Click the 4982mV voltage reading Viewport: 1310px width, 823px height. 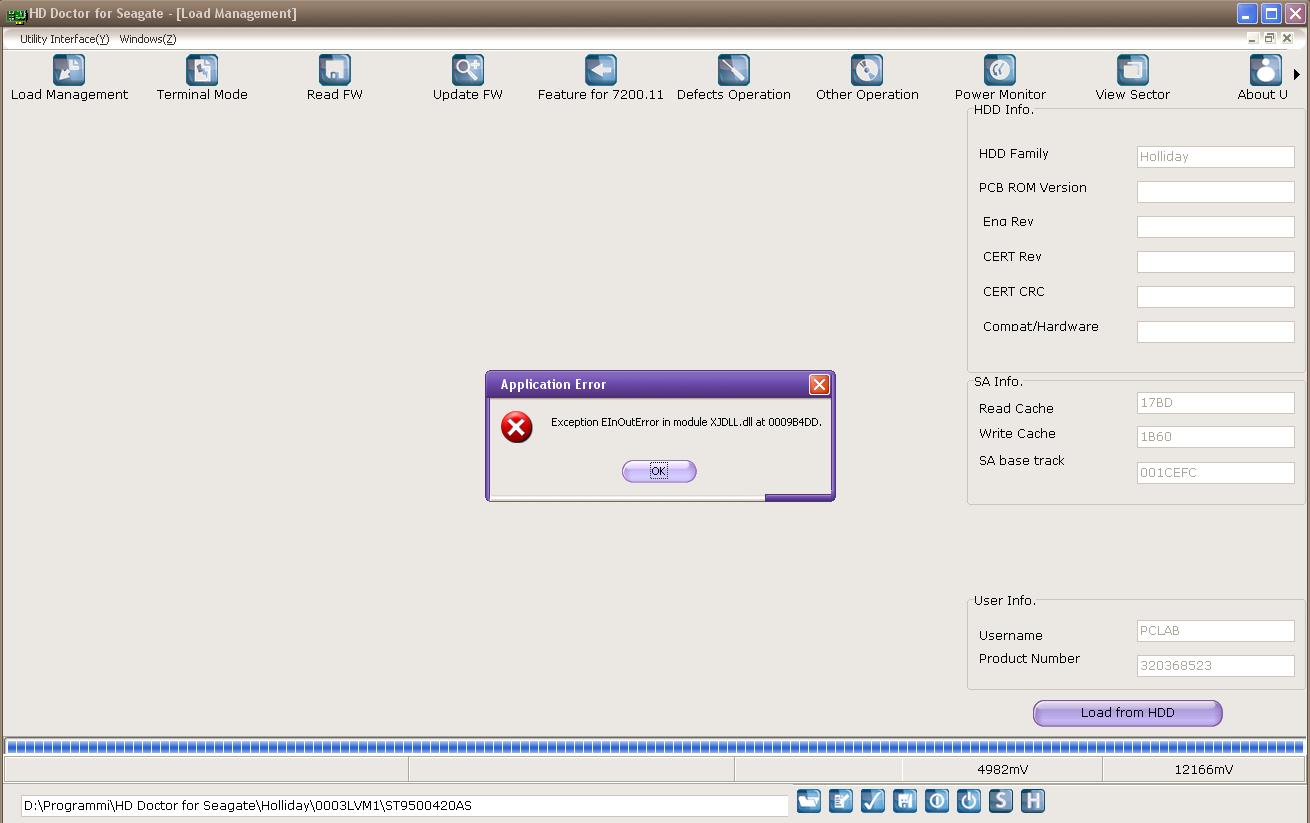pos(1002,770)
